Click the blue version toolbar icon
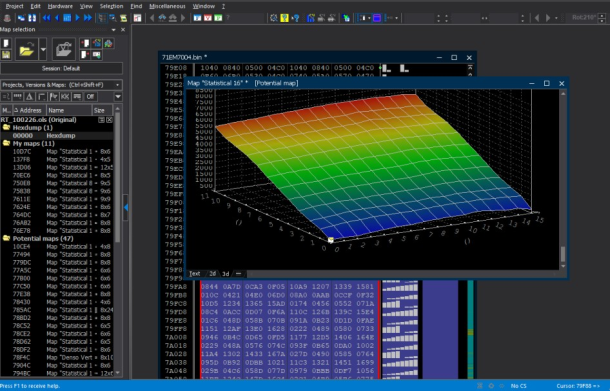This screenshot has height=391, width=610. 197,18
